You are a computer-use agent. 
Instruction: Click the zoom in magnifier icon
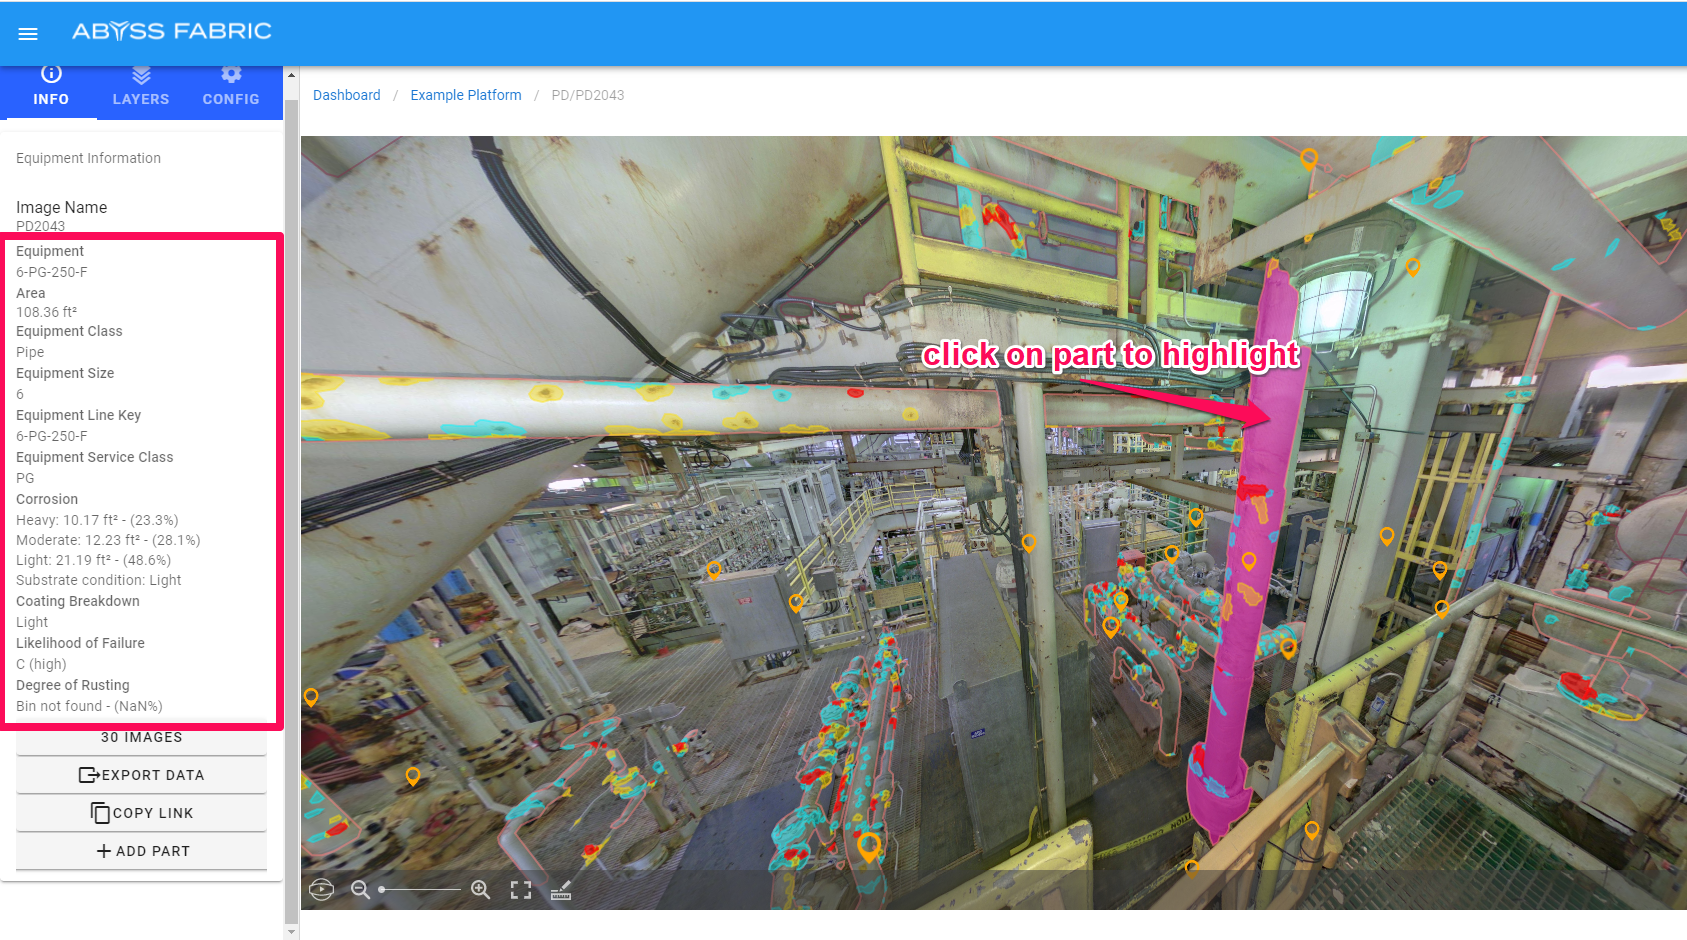[x=480, y=889]
